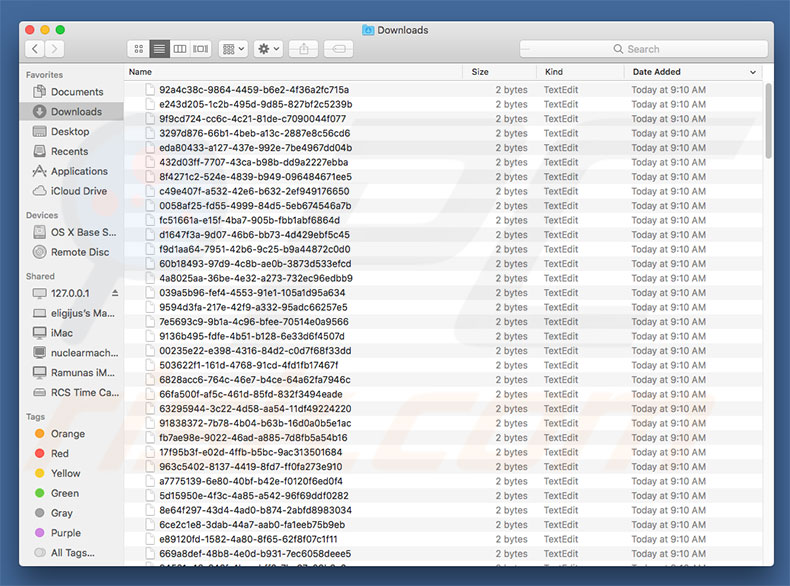790x586 pixels.
Task: Switch to column view
Action: pyautogui.click(x=180, y=48)
